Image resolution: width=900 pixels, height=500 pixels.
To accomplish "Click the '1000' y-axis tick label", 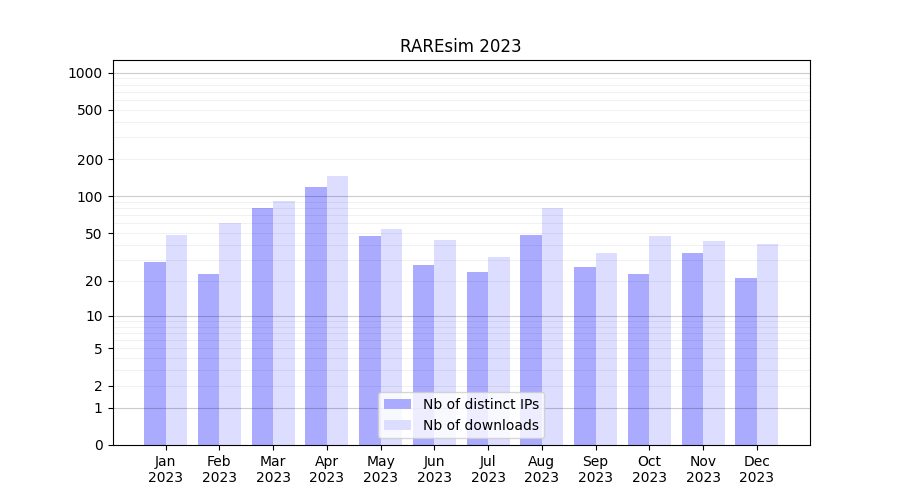I will coord(85,73).
